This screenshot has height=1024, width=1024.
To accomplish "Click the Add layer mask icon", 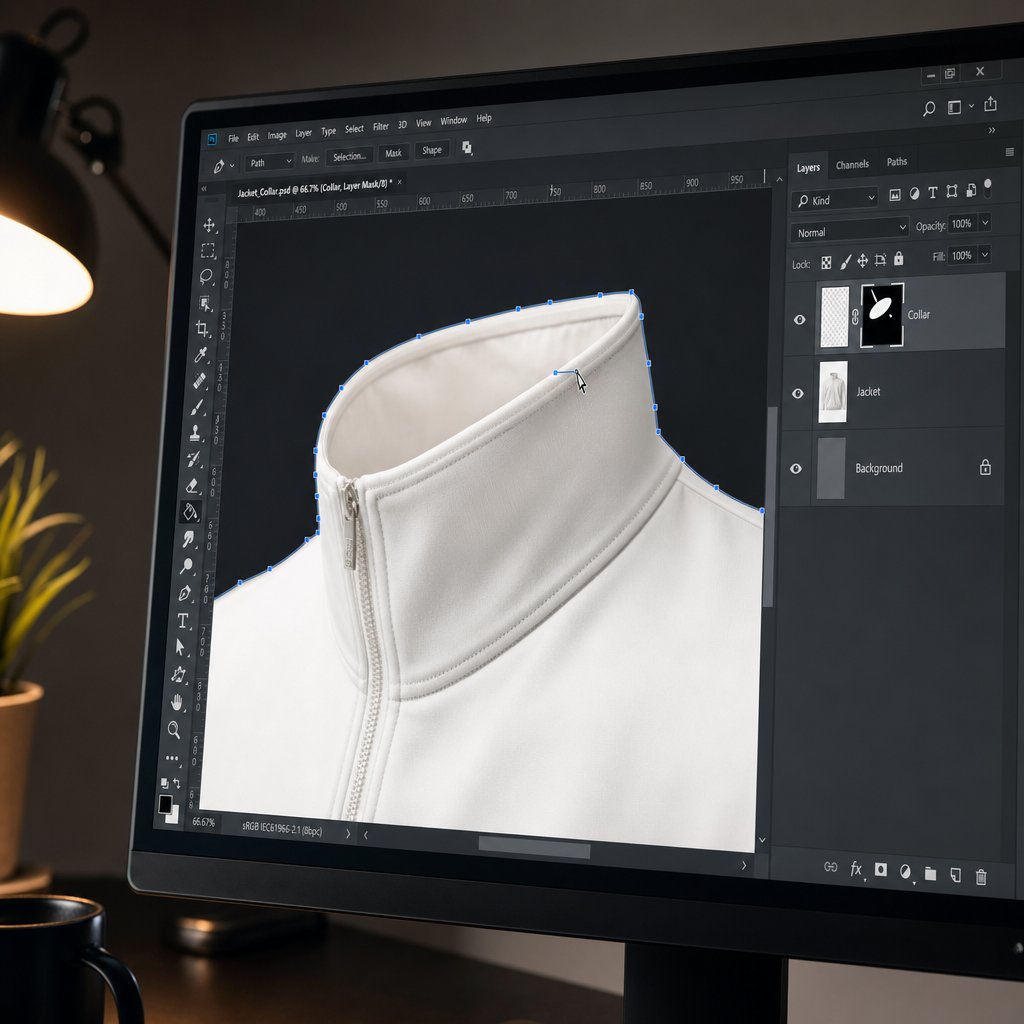I will pos(881,869).
